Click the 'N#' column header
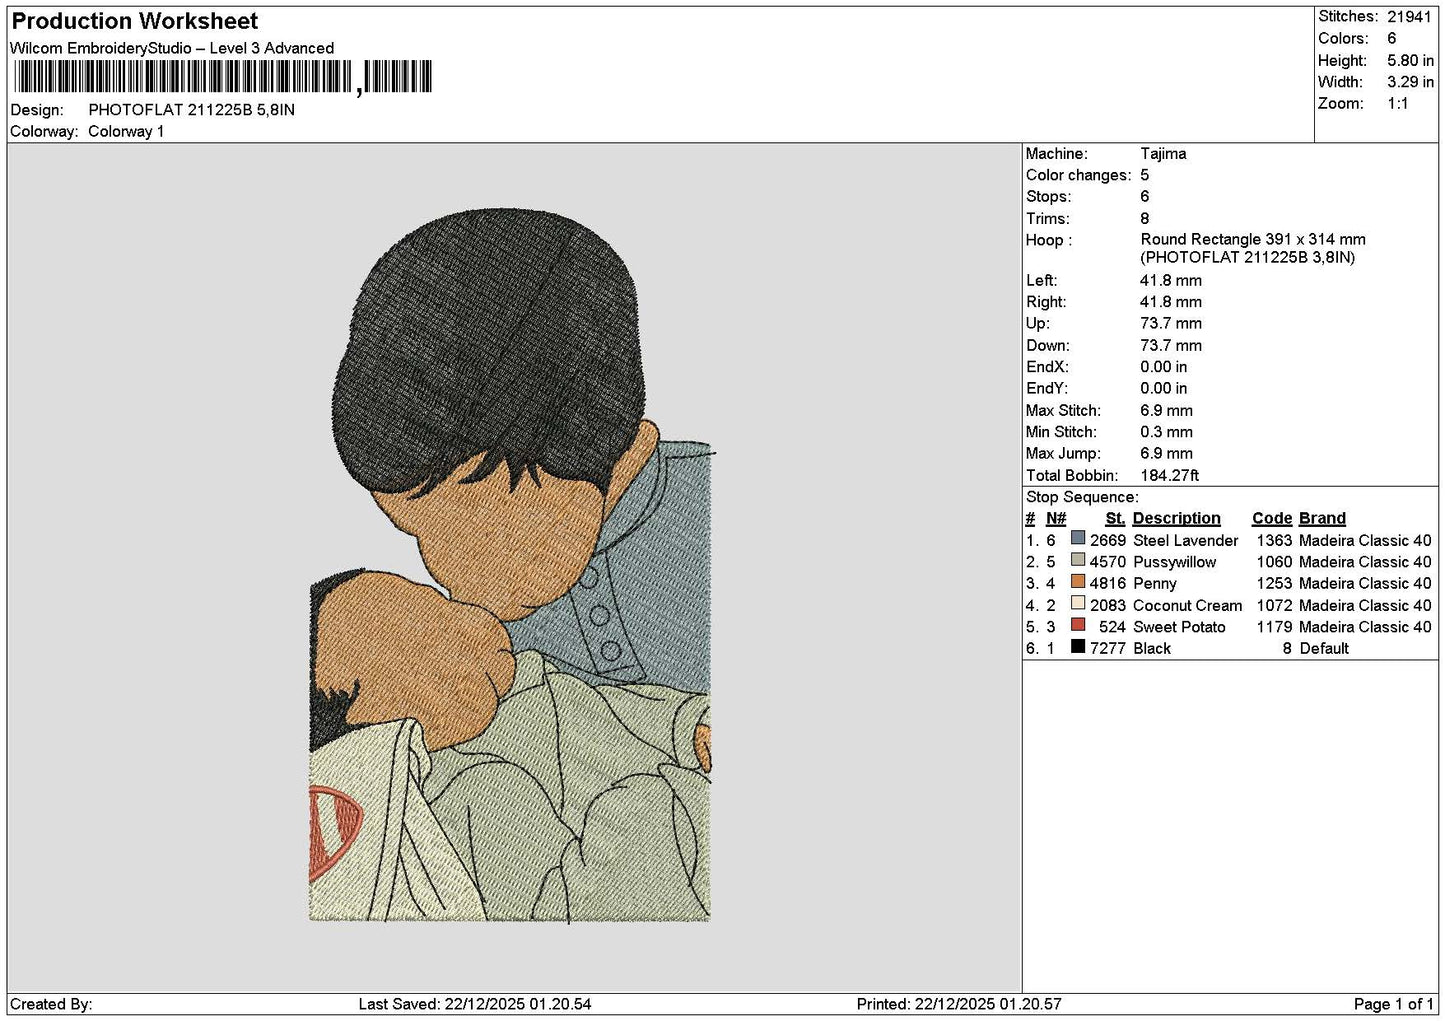Screen dimensions: 1445x1021 tap(1056, 518)
